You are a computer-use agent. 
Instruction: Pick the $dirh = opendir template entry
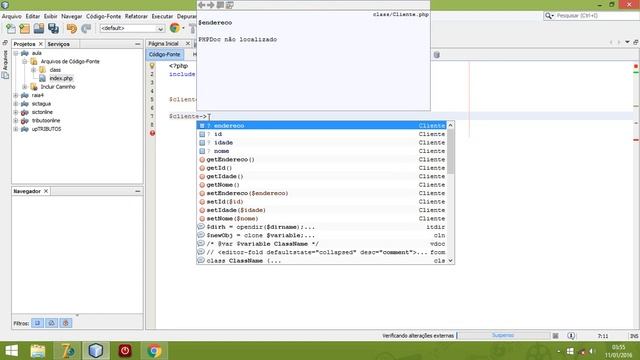point(322,227)
